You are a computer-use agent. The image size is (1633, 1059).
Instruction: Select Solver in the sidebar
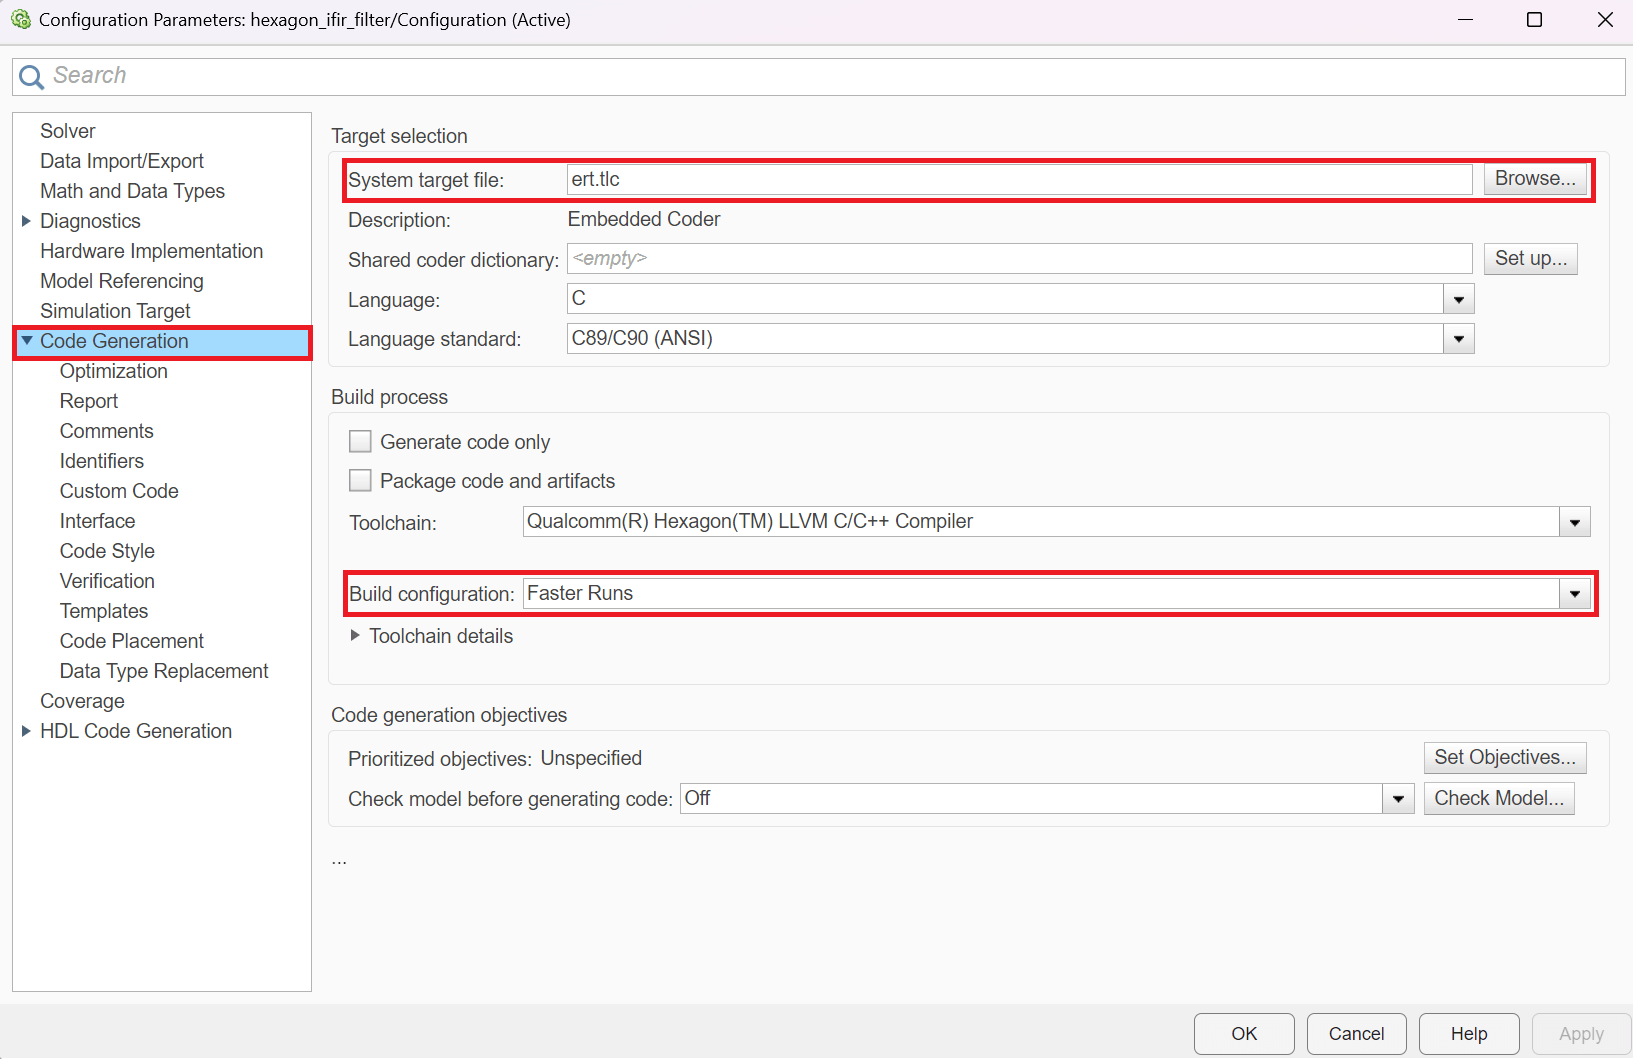point(68,130)
